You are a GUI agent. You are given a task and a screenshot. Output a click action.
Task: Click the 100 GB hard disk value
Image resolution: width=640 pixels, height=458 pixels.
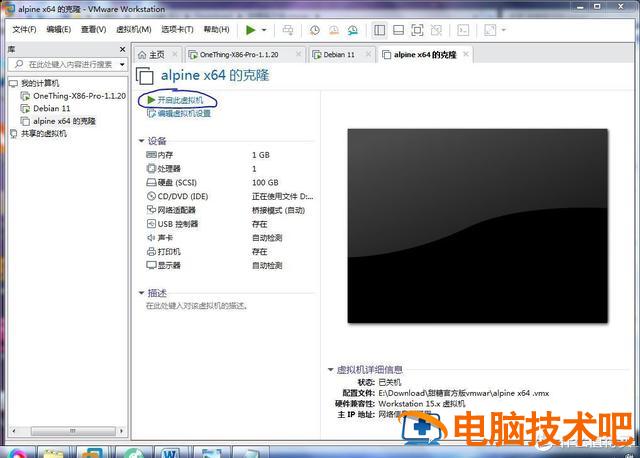(265, 182)
